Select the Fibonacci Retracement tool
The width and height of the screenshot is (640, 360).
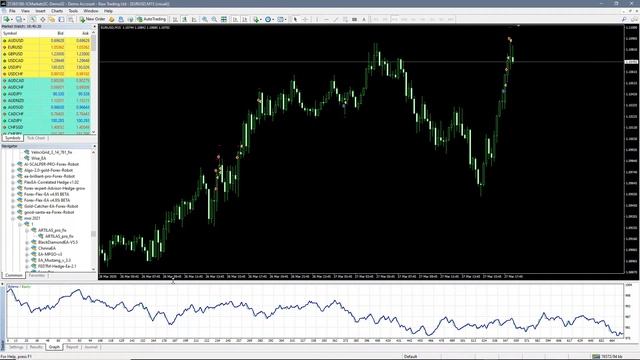[x=354, y=19]
